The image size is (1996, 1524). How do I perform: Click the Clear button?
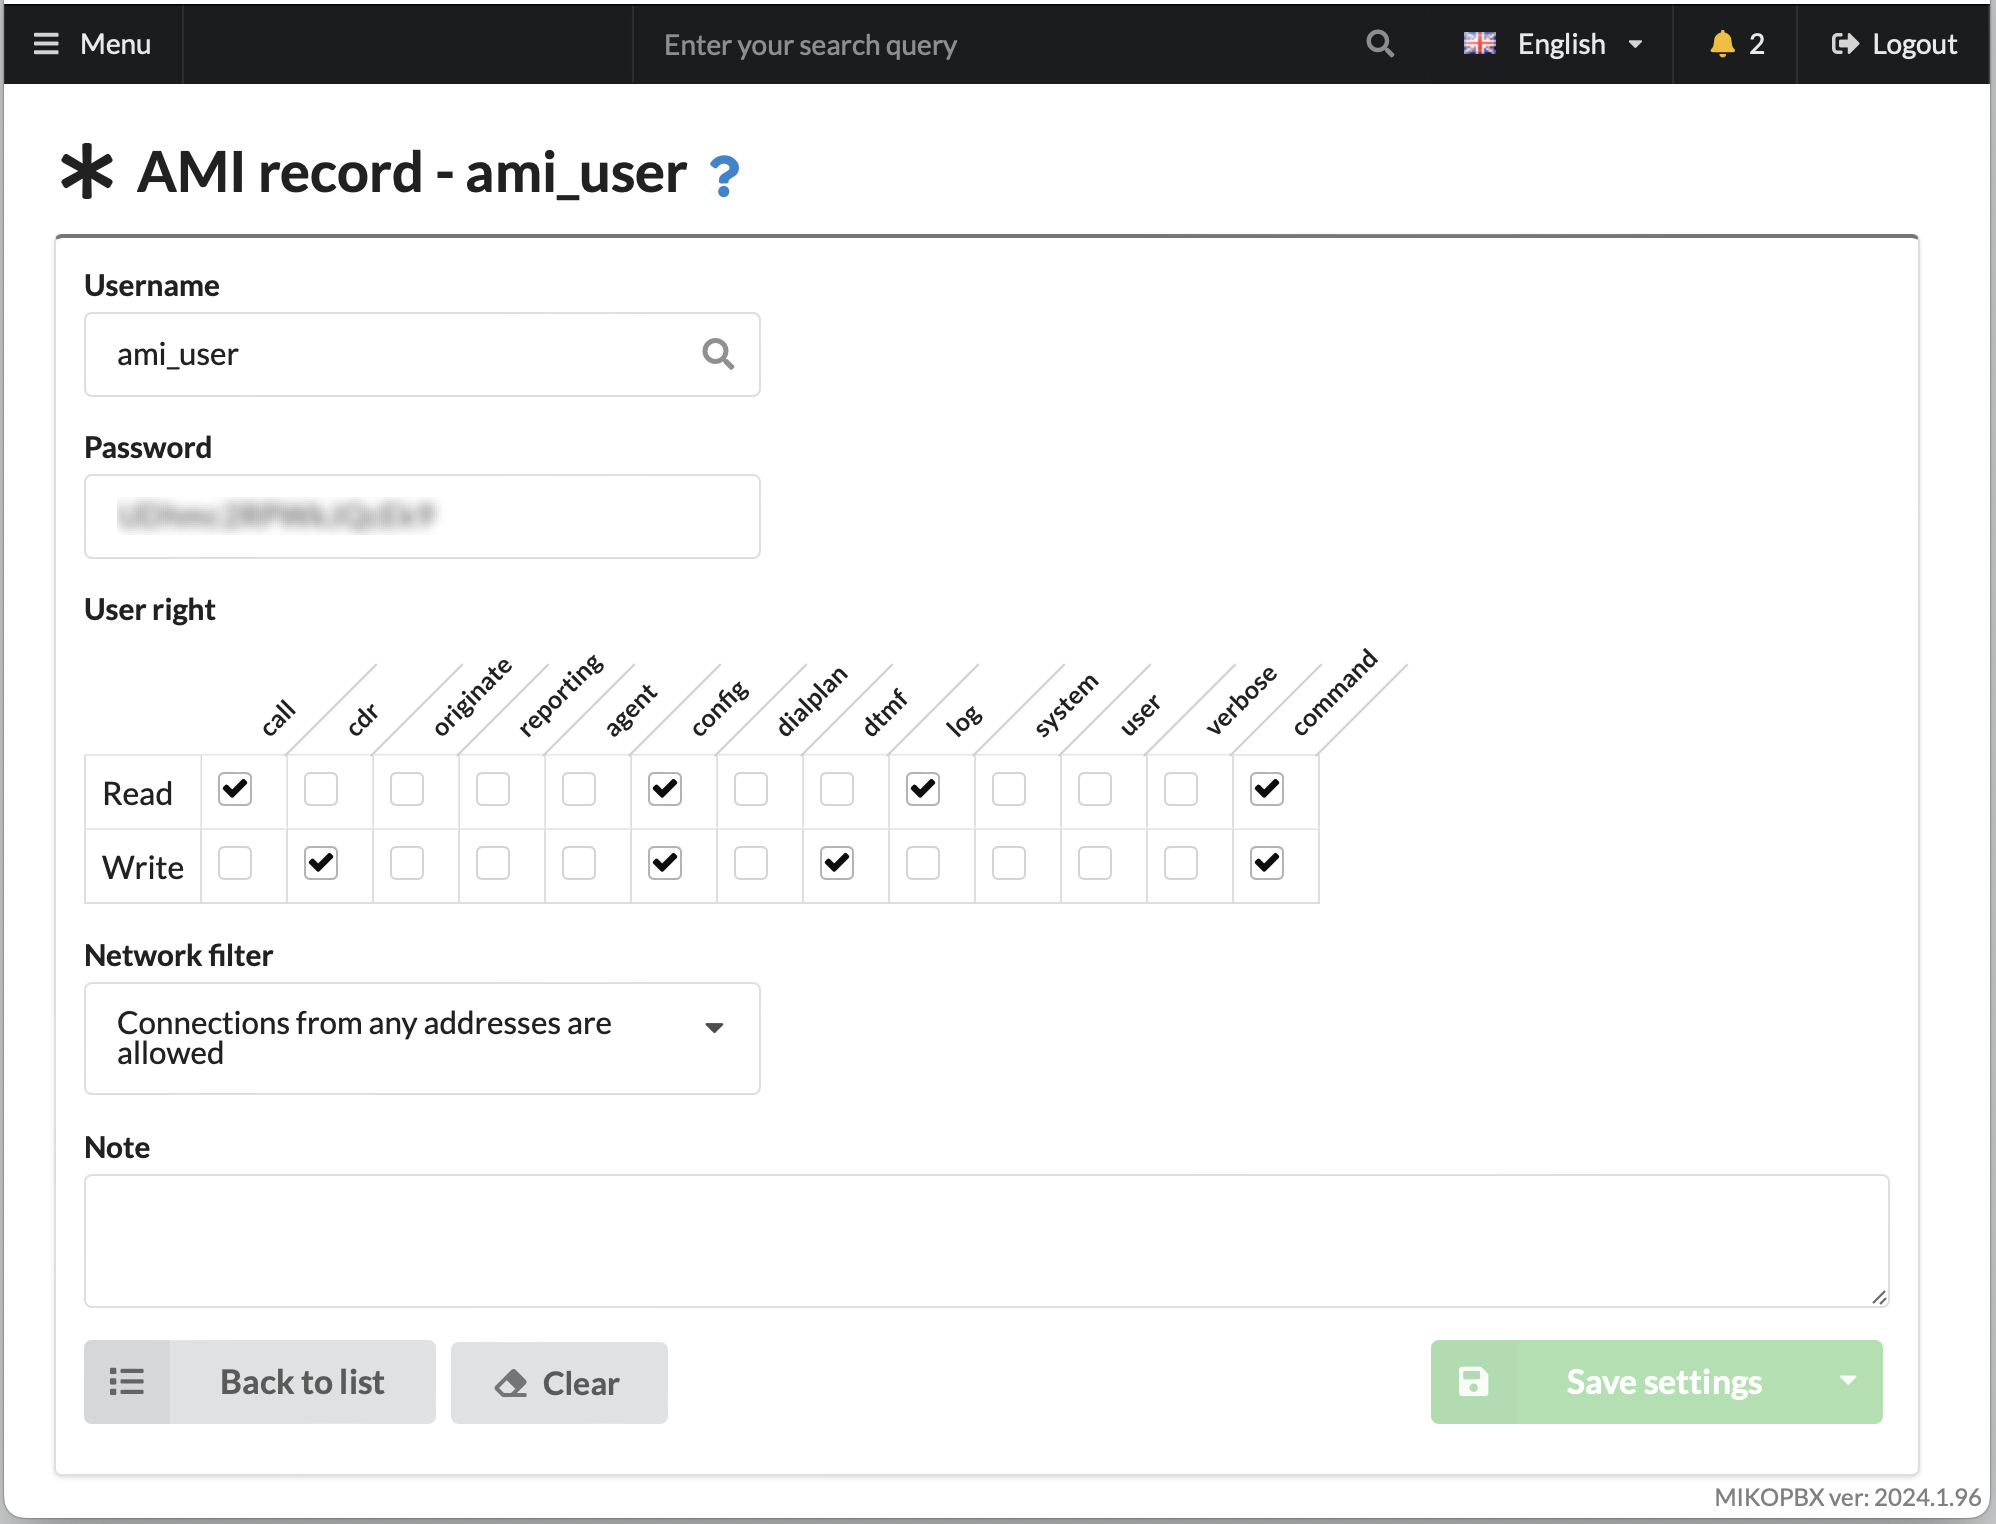[559, 1383]
